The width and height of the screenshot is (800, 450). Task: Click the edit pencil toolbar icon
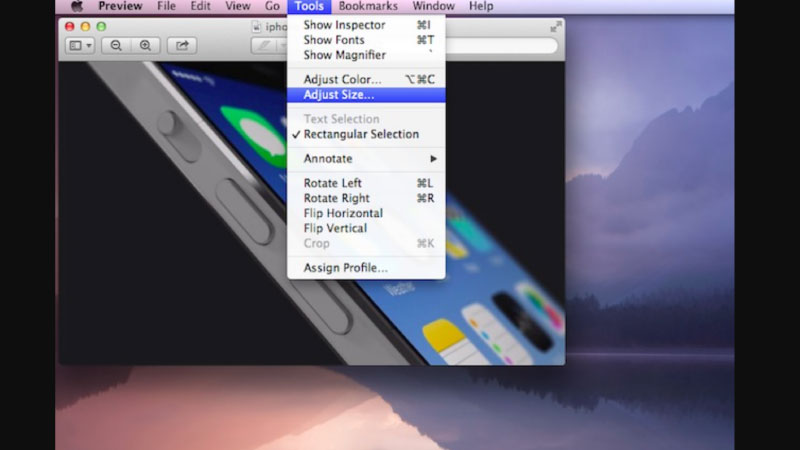265,45
